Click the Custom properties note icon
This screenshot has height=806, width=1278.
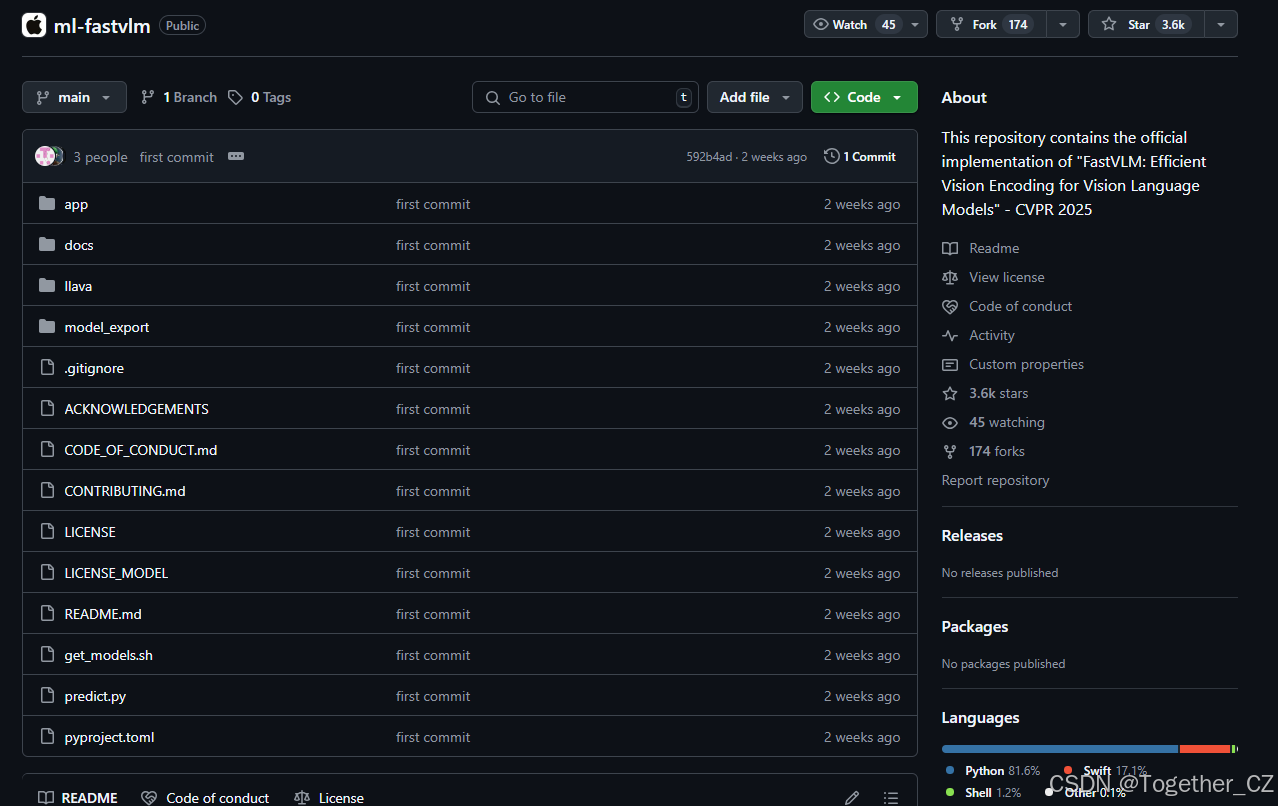[950, 364]
